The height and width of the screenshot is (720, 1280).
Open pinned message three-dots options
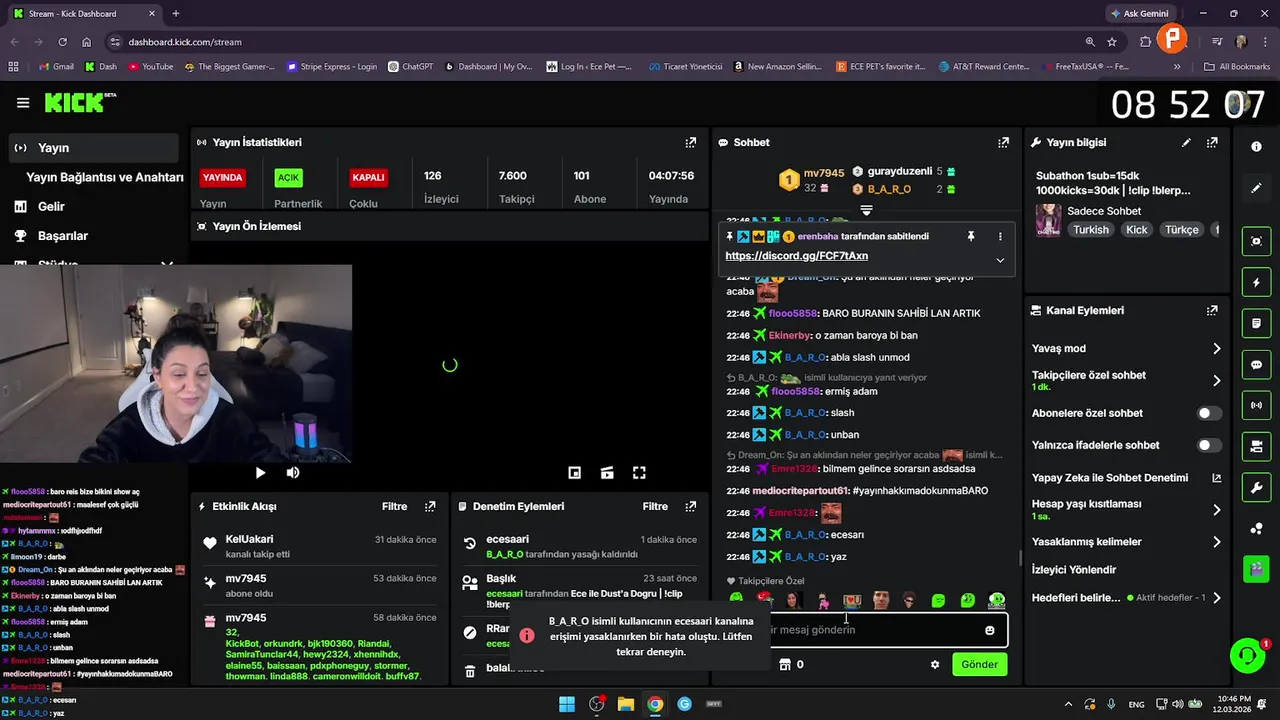pyautogui.click(x=1000, y=237)
